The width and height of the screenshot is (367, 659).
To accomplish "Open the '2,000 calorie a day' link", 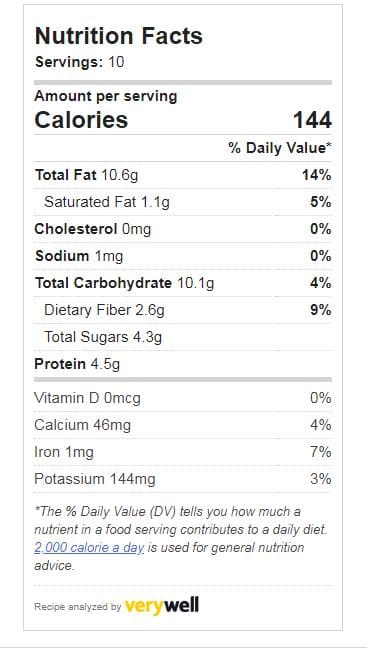I will pyautogui.click(x=89, y=548).
